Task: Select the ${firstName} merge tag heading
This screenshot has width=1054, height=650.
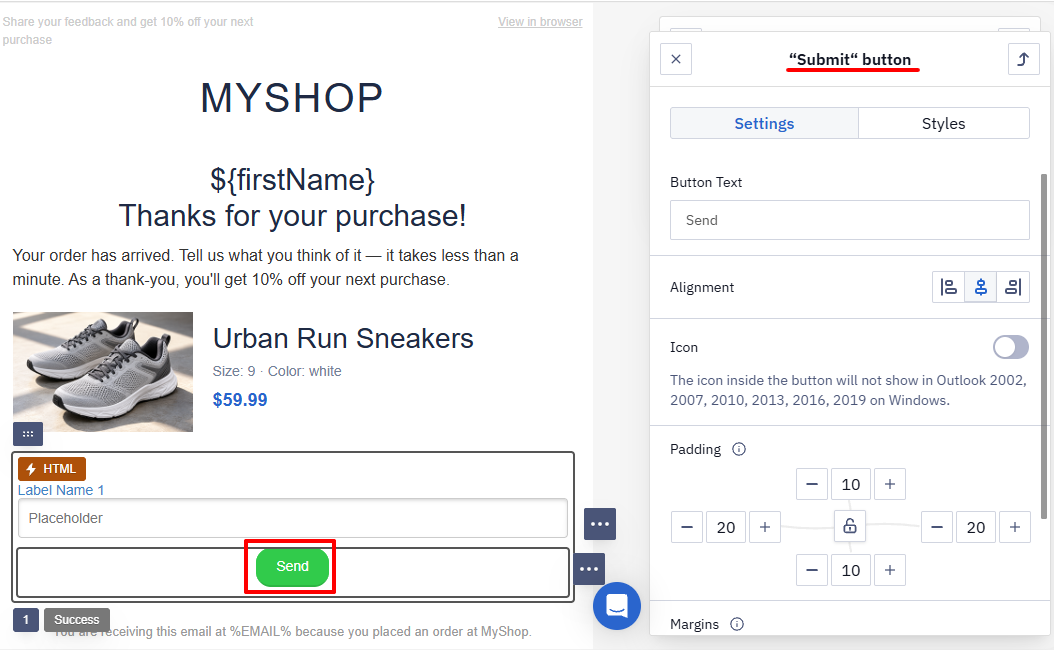Action: pos(292,179)
